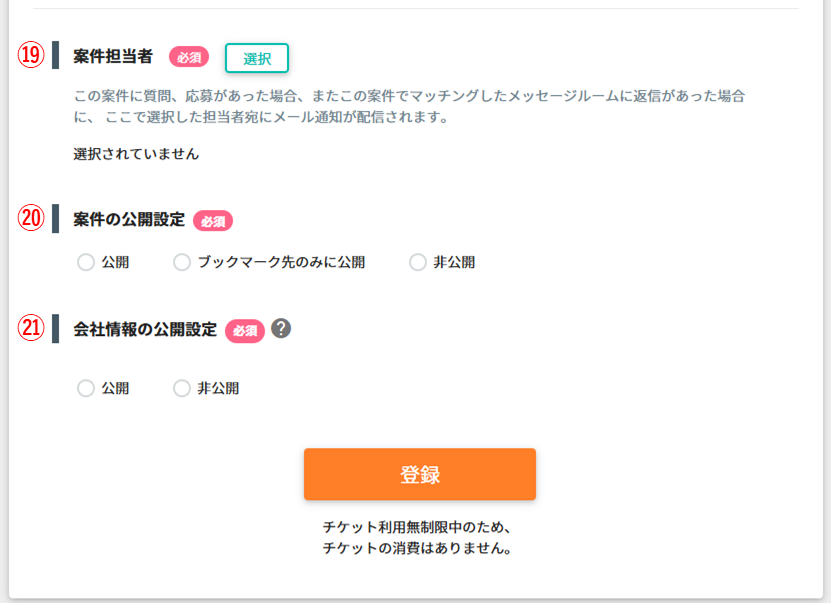Submit the form with 登録 button
This screenshot has width=831, height=603.
click(x=420, y=474)
